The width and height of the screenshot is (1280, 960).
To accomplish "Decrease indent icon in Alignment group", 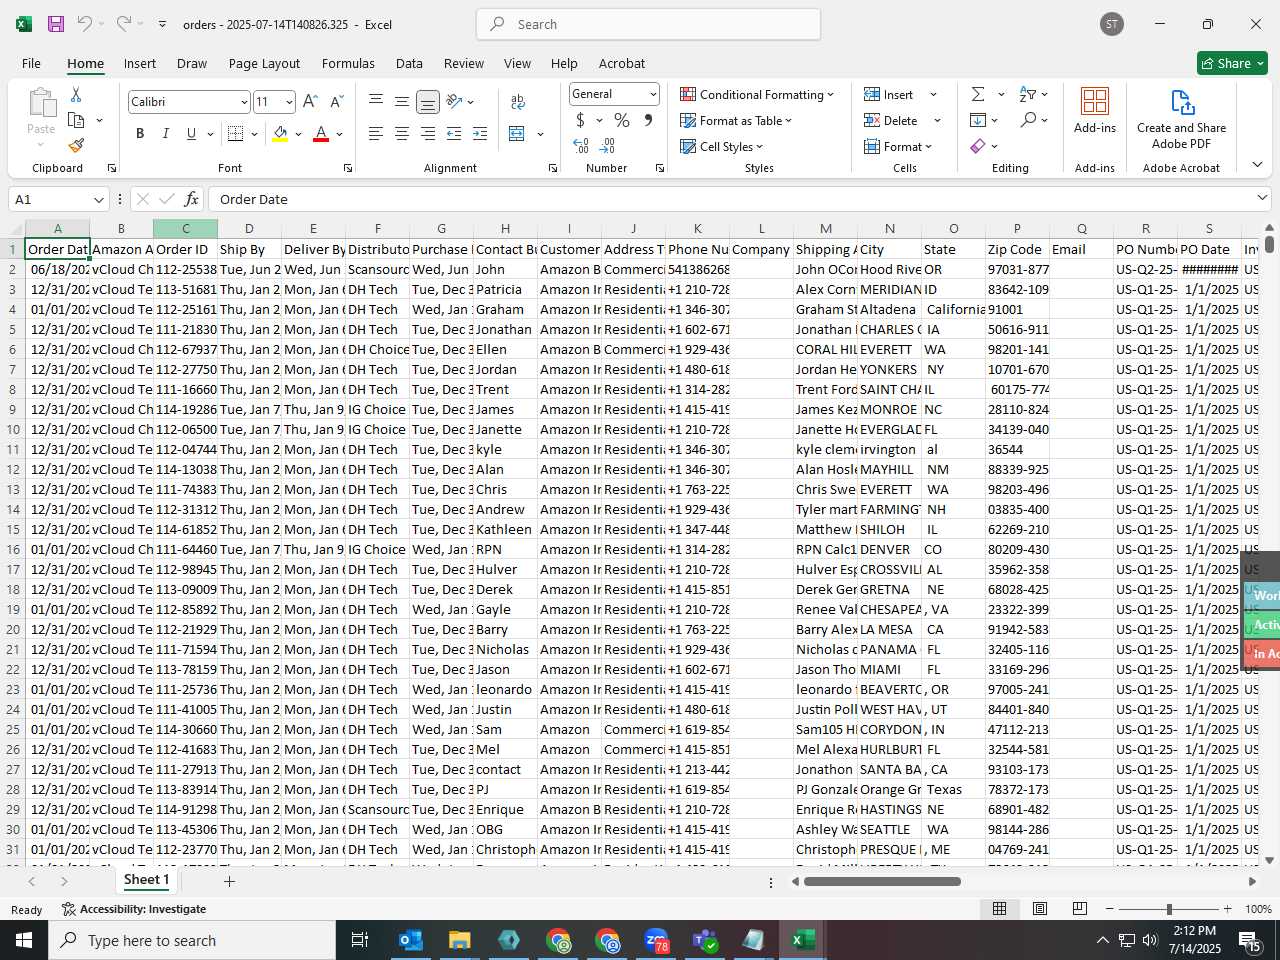I will click(454, 134).
